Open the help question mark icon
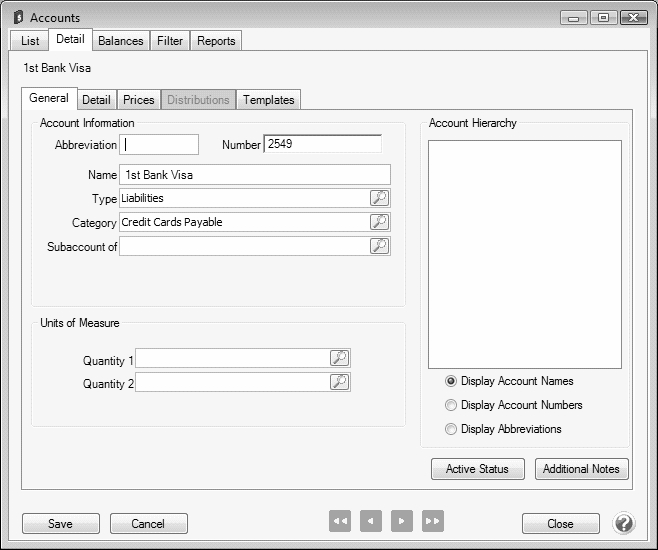The width and height of the screenshot is (658, 550). (623, 523)
